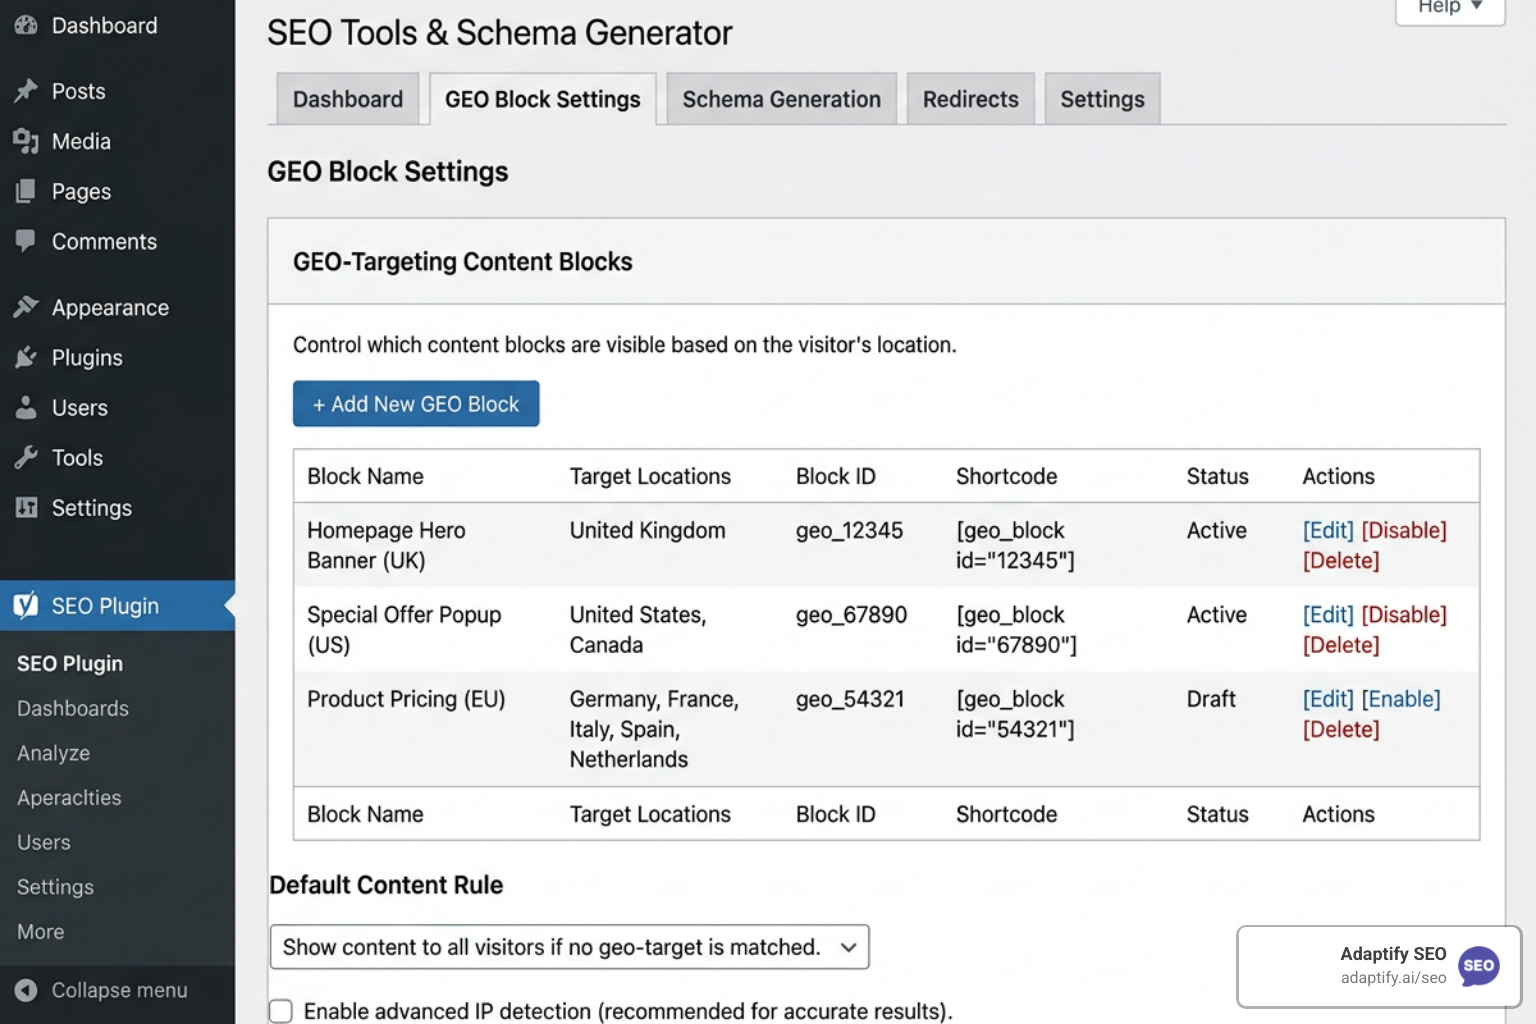Click shortcode [geo_block id="54321"]
Screen dimensions: 1536x1024
click(x=1015, y=713)
